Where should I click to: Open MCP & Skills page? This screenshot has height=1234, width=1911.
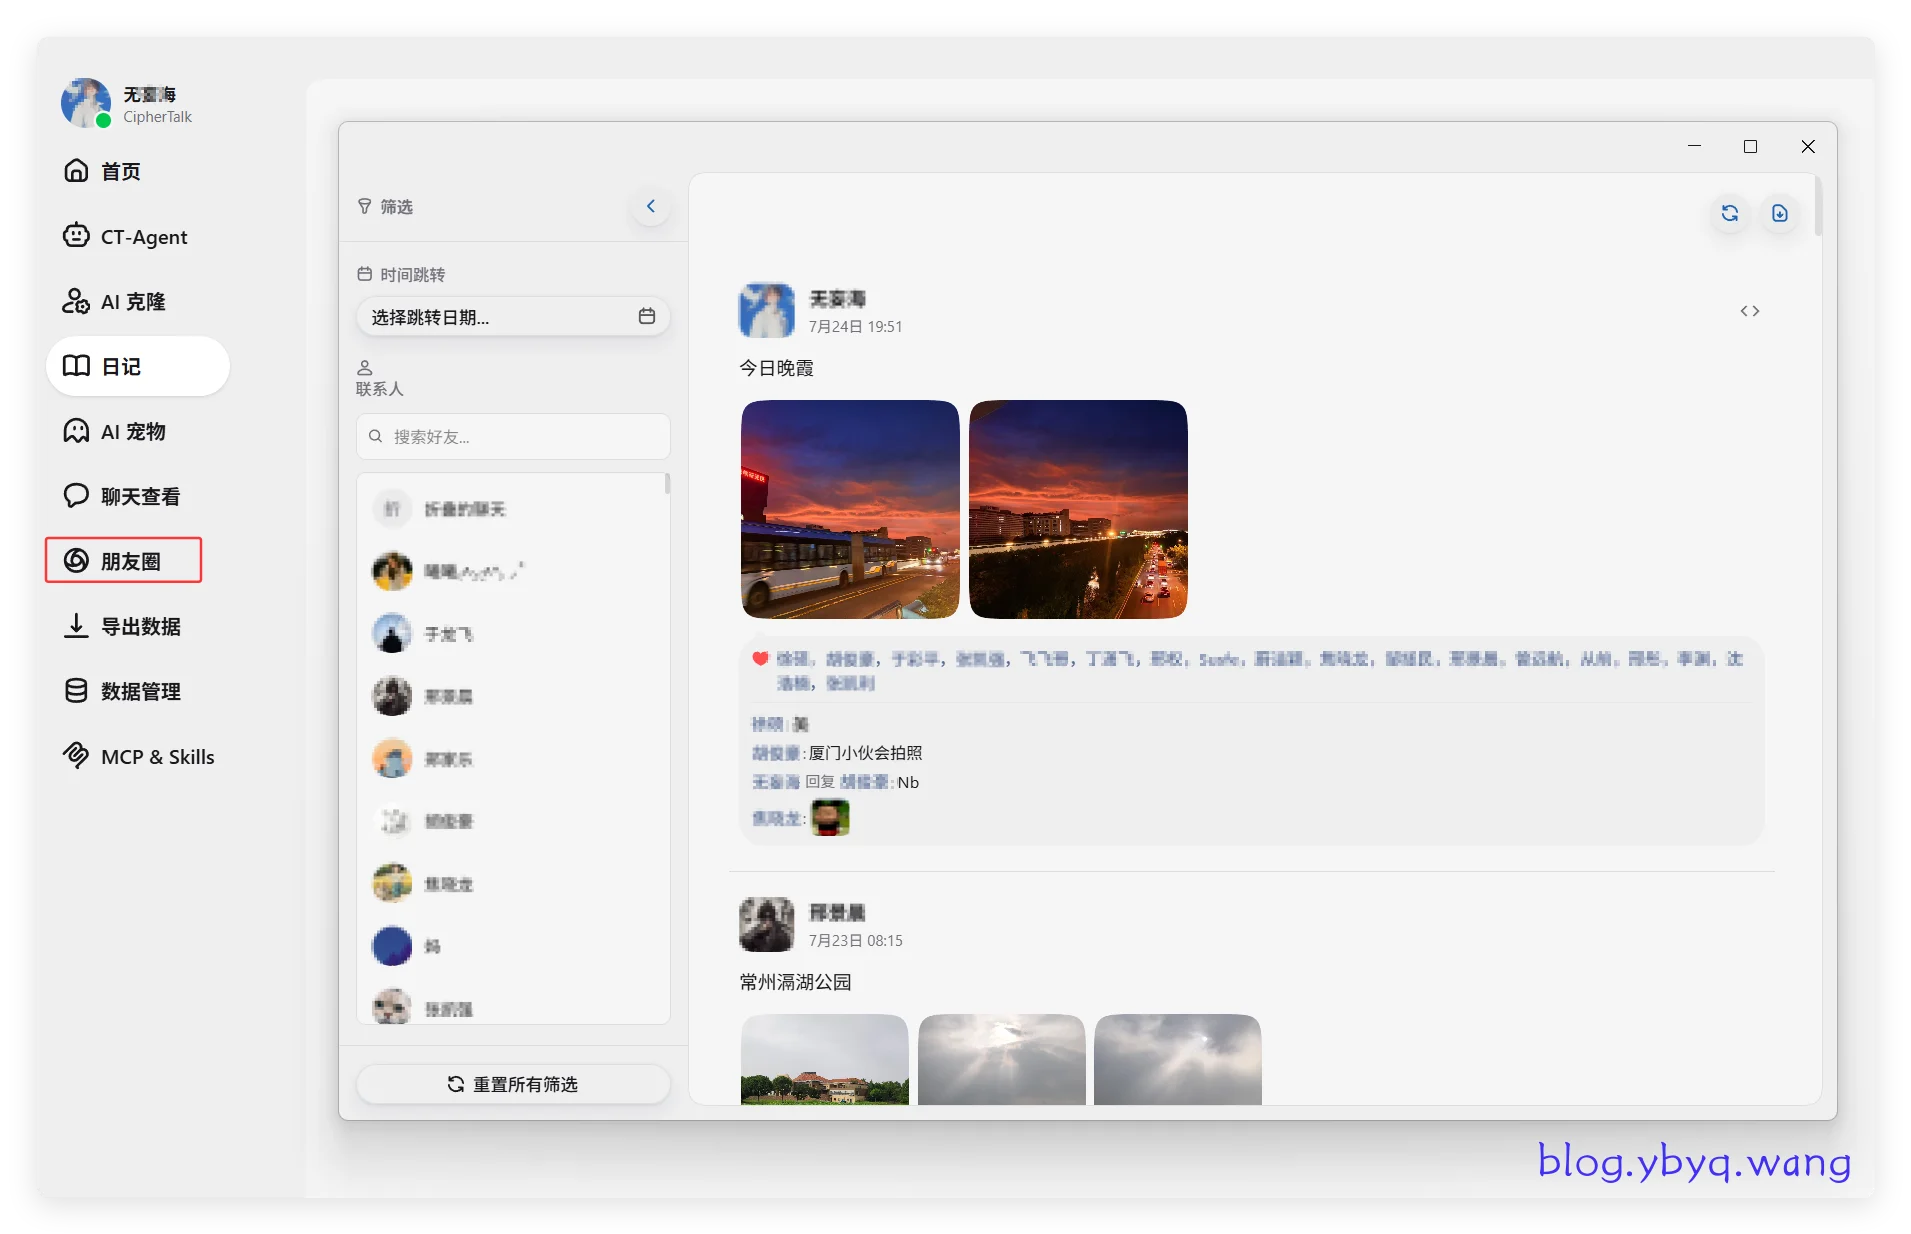pos(137,756)
